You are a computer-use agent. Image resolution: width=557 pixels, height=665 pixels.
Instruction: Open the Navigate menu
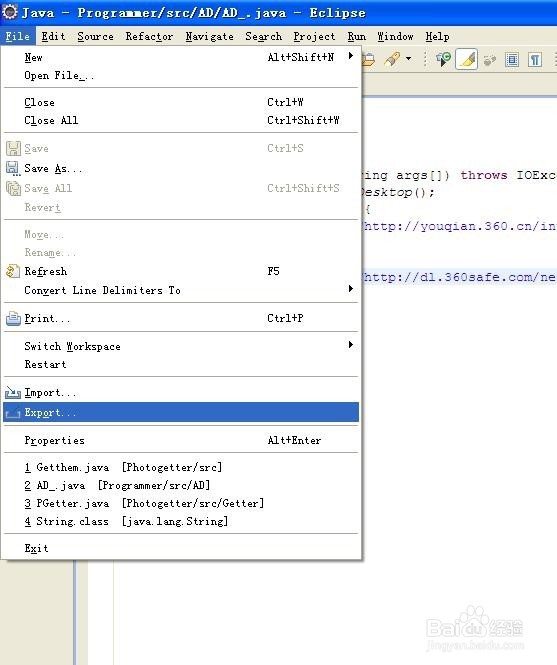coord(210,36)
